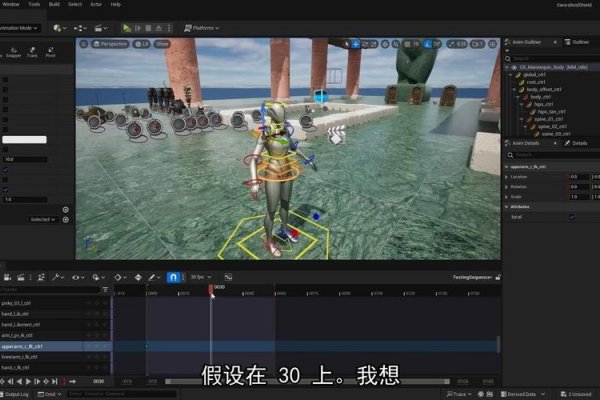Viewport: 600px width, 400px height.
Task: Click the add transform key diamond-arrows icon
Action: [138, 278]
